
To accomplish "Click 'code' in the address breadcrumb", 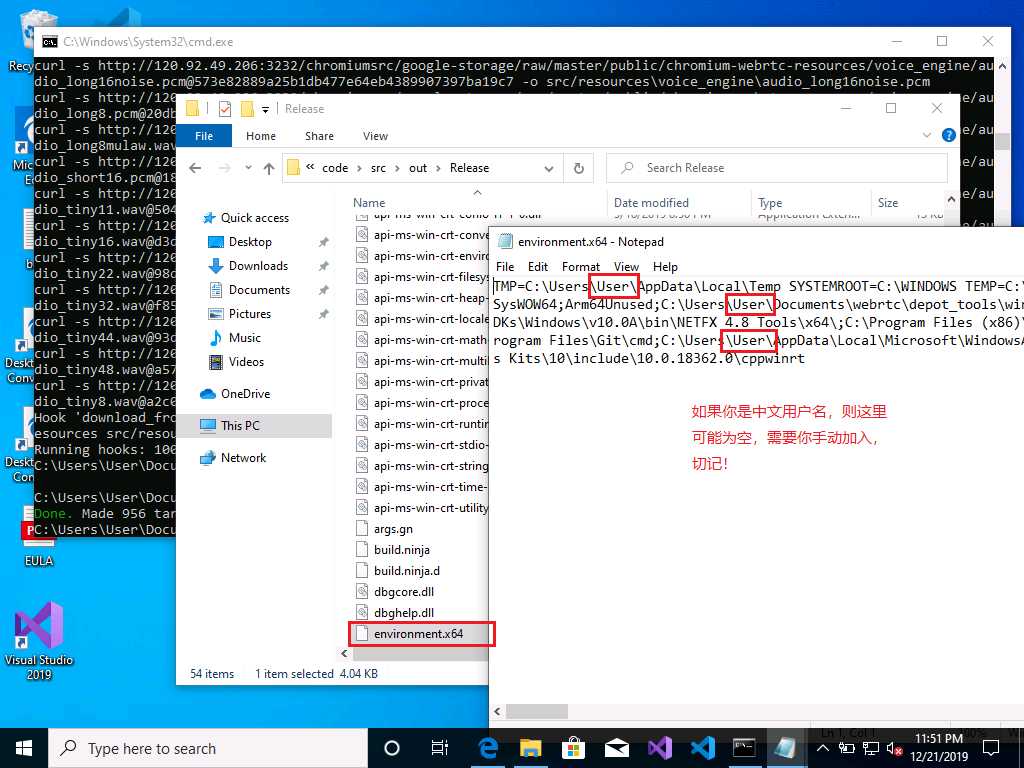I will pos(335,168).
